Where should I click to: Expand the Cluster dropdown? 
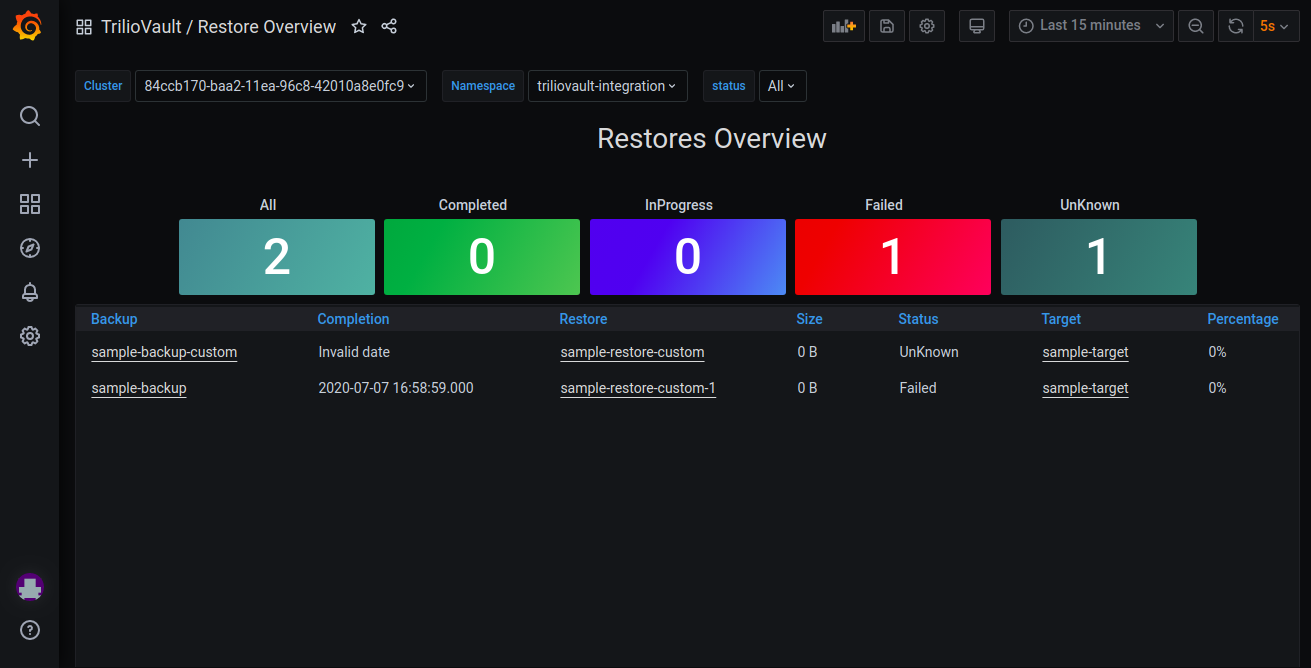[280, 86]
